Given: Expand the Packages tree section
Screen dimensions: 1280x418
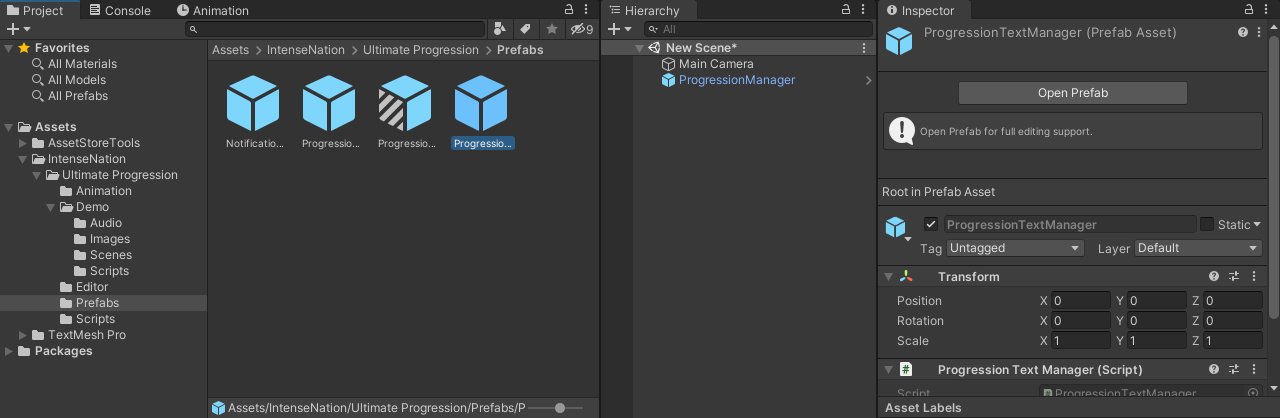Looking at the screenshot, I should [9, 352].
